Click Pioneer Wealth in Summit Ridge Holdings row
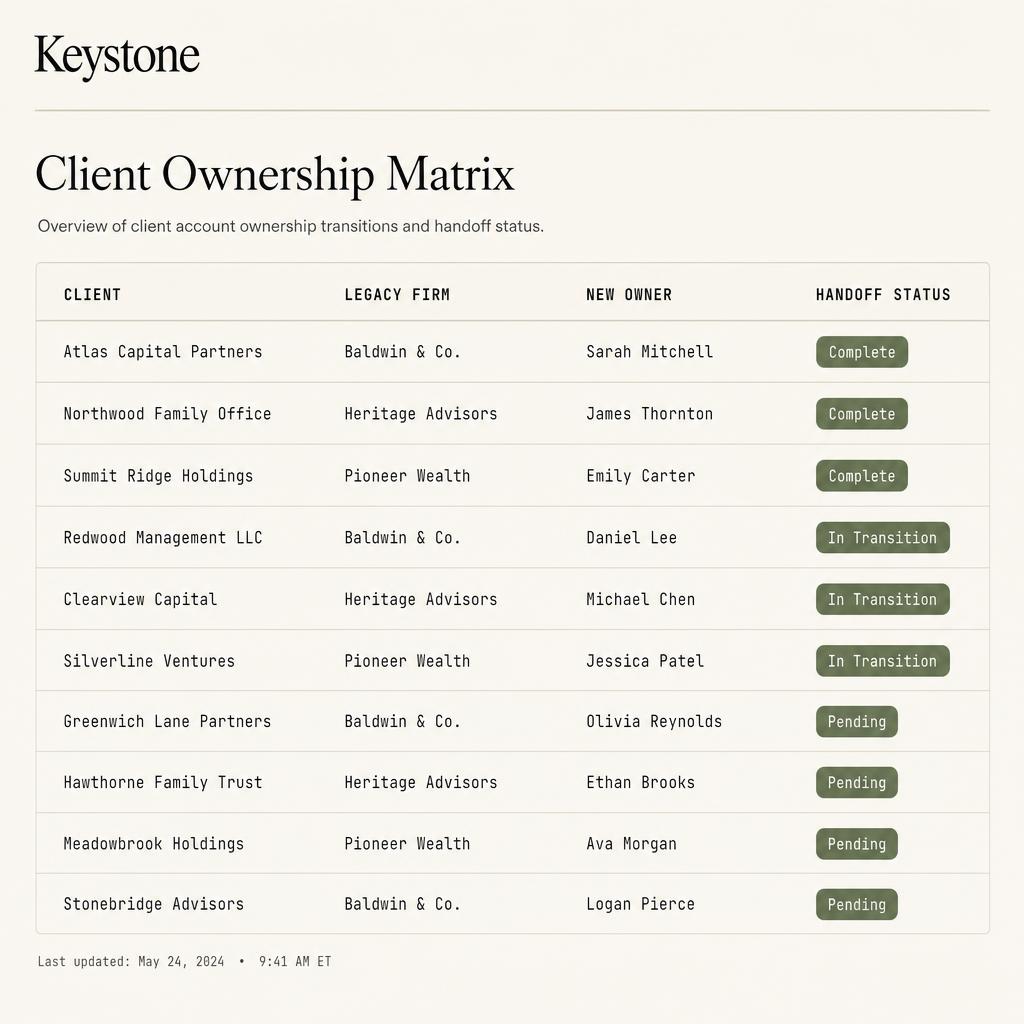Screen dimensions: 1024x1024 pyautogui.click(x=407, y=476)
